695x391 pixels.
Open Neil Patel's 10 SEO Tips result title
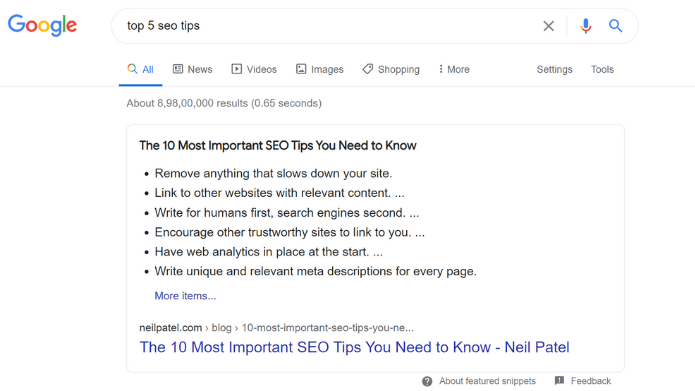pos(354,347)
